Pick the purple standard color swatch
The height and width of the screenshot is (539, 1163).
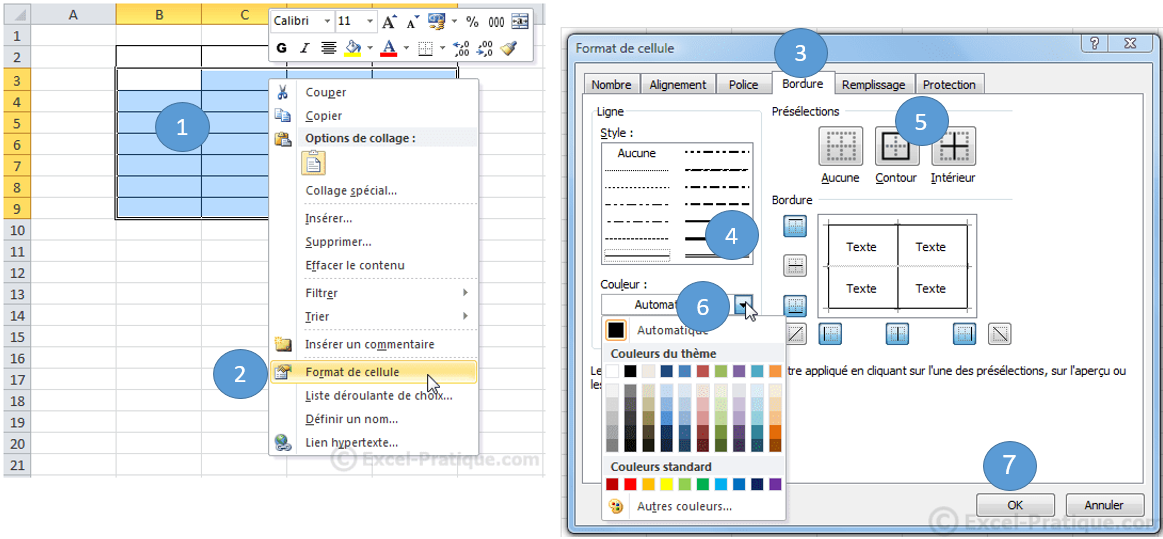pyautogui.click(x=775, y=484)
